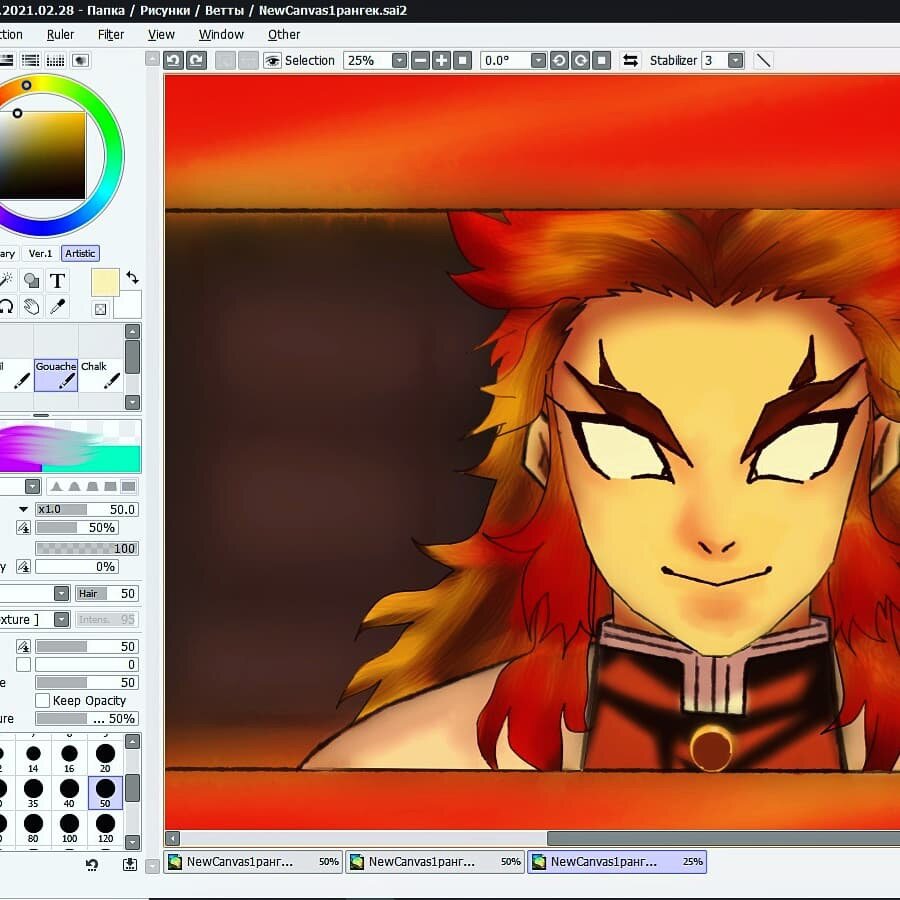Image resolution: width=900 pixels, height=900 pixels.
Task: Click the Redo arrow icon
Action: coord(196,60)
